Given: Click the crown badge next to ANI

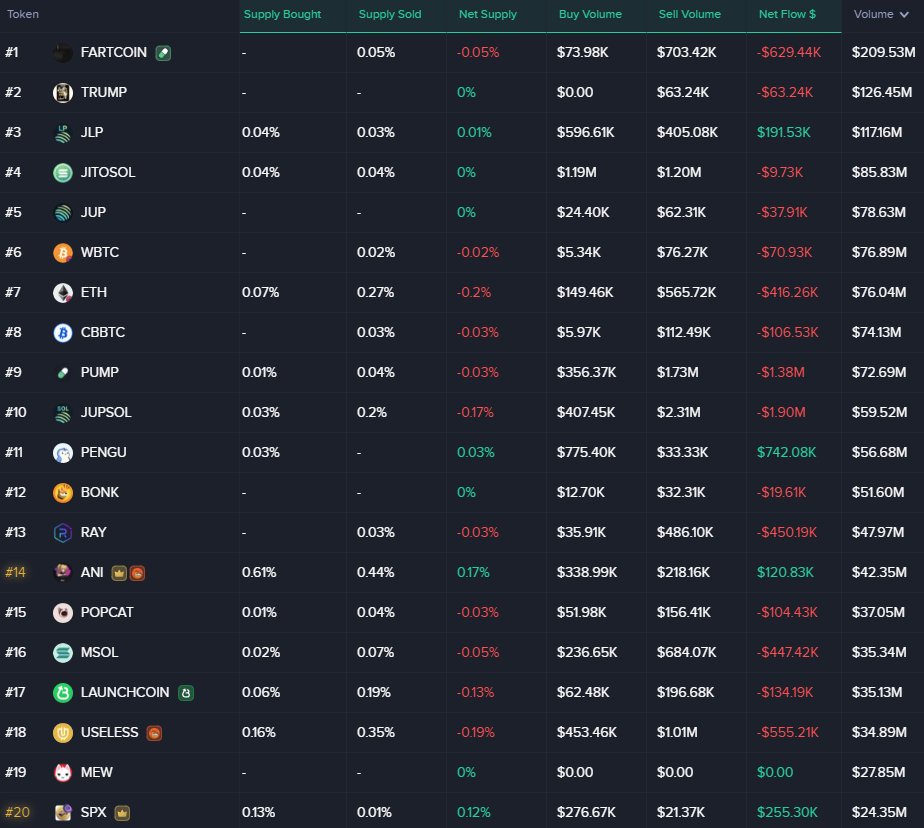Looking at the screenshot, I should (x=119, y=573).
